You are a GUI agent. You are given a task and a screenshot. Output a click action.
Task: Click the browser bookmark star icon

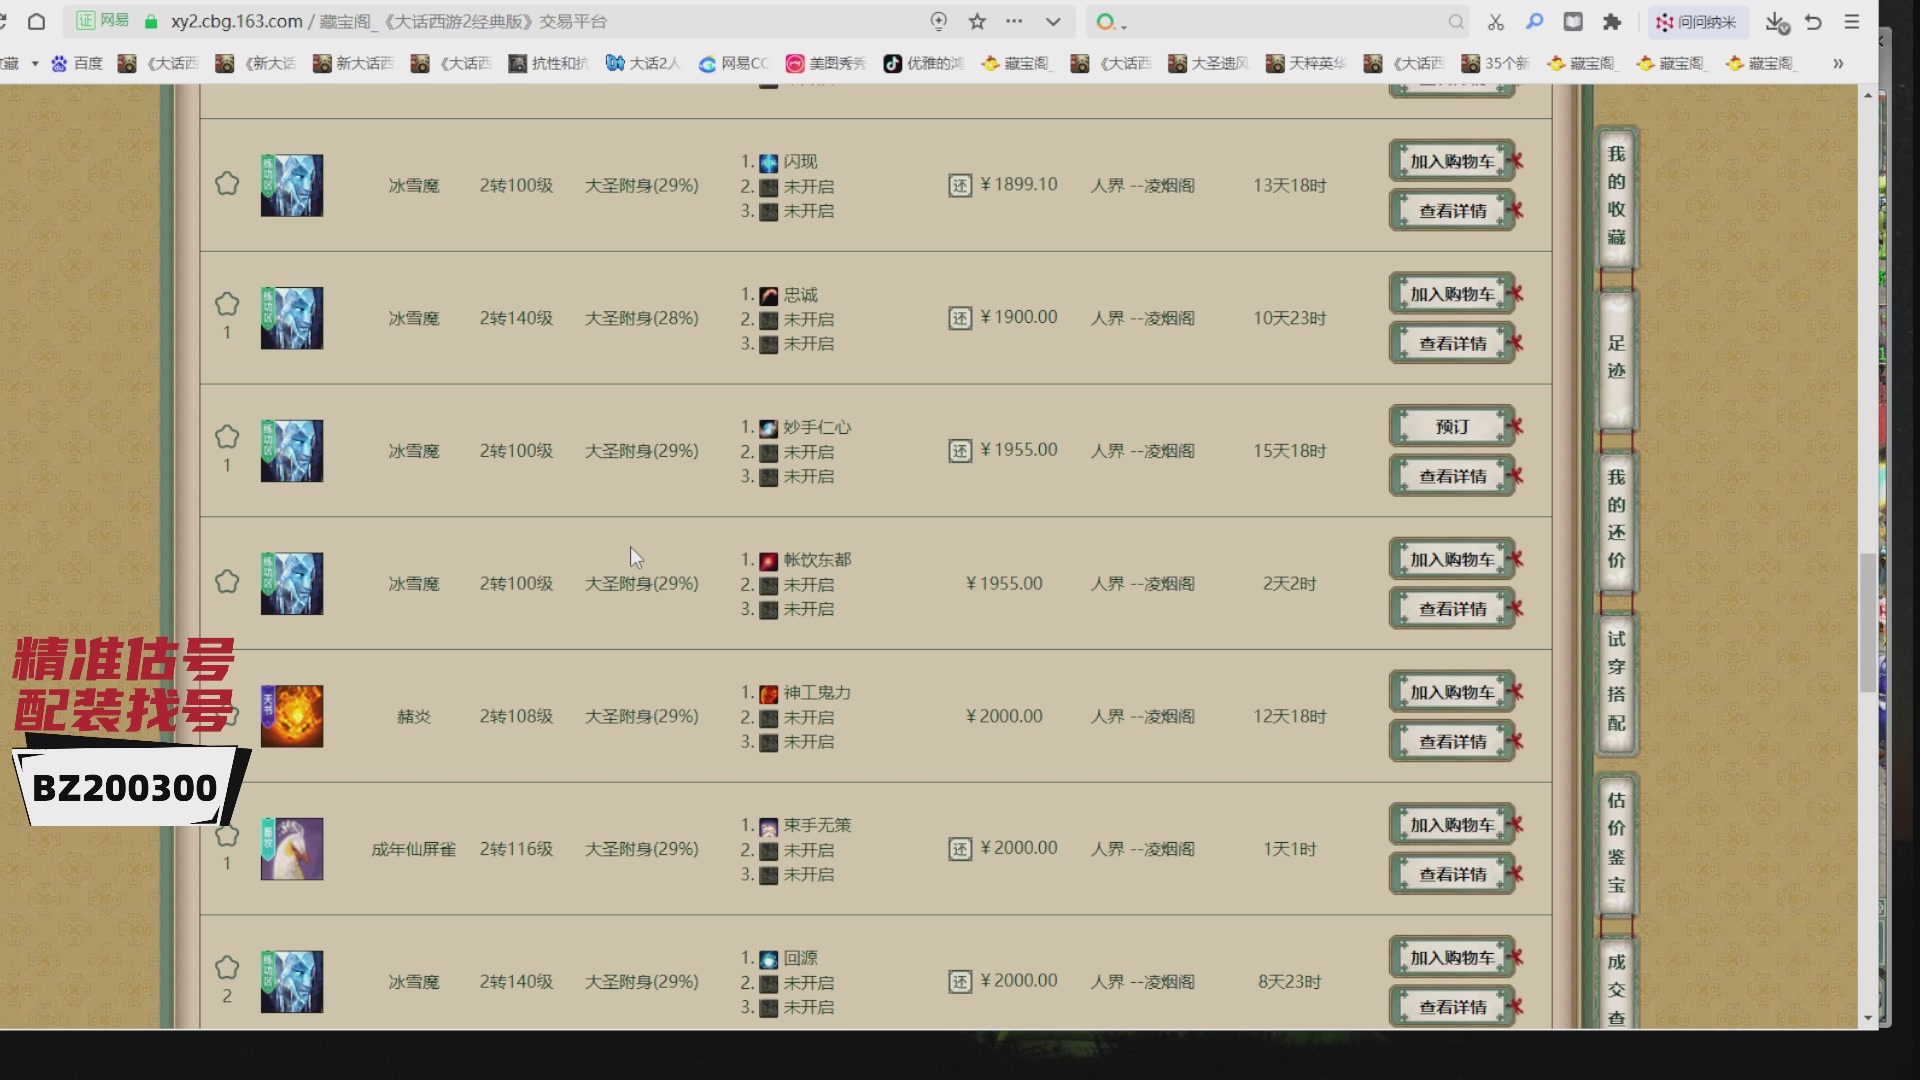(977, 21)
